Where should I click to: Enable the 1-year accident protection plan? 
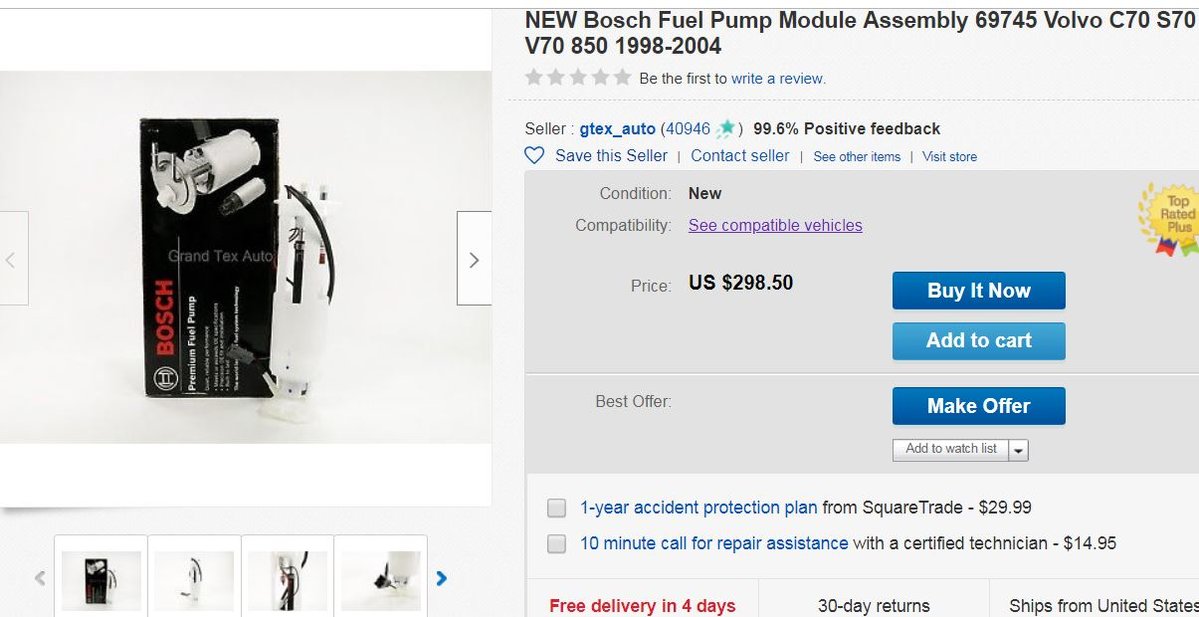556,508
